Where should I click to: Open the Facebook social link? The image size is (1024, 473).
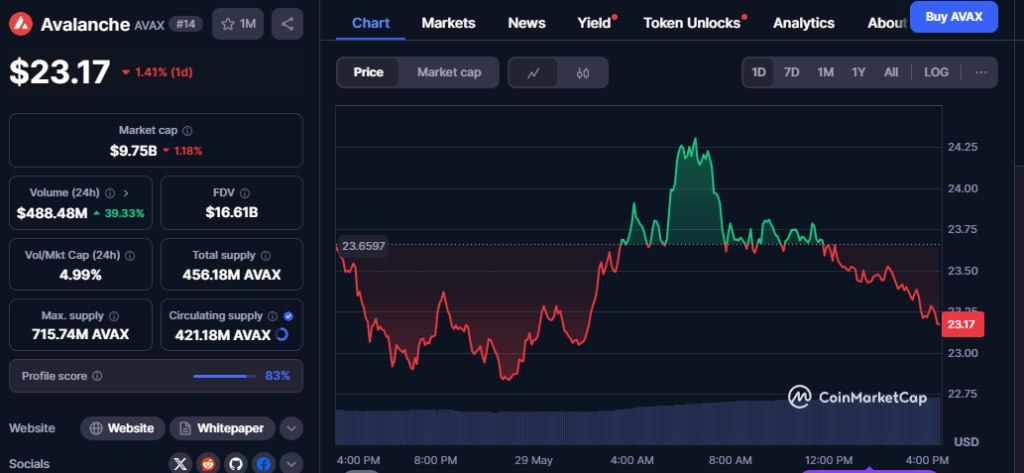point(264,464)
